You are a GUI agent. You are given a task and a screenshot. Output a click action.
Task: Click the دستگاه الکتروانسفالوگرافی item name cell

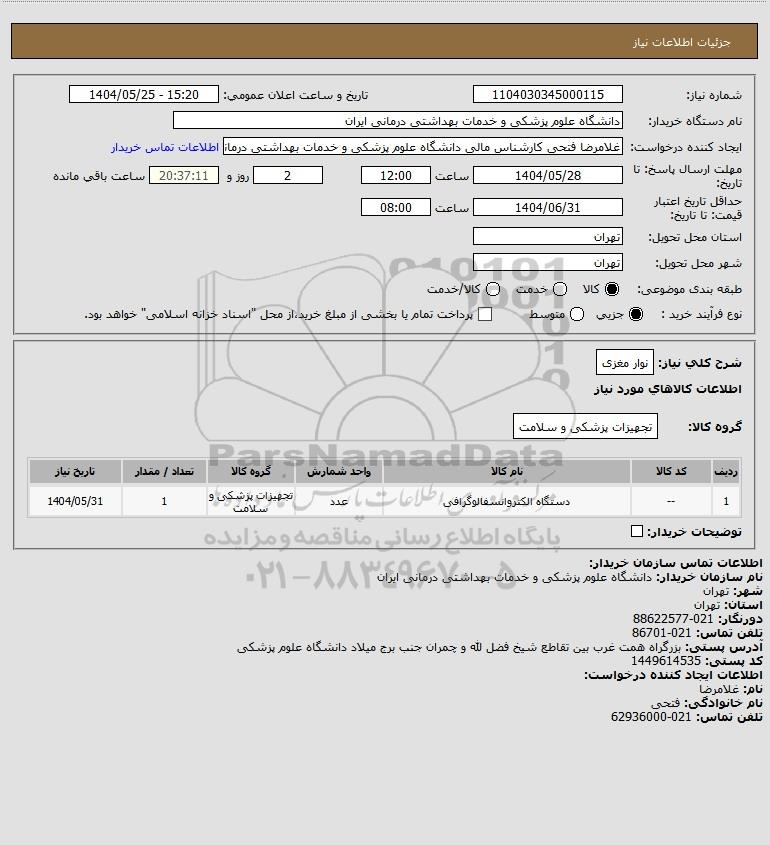pos(507,501)
